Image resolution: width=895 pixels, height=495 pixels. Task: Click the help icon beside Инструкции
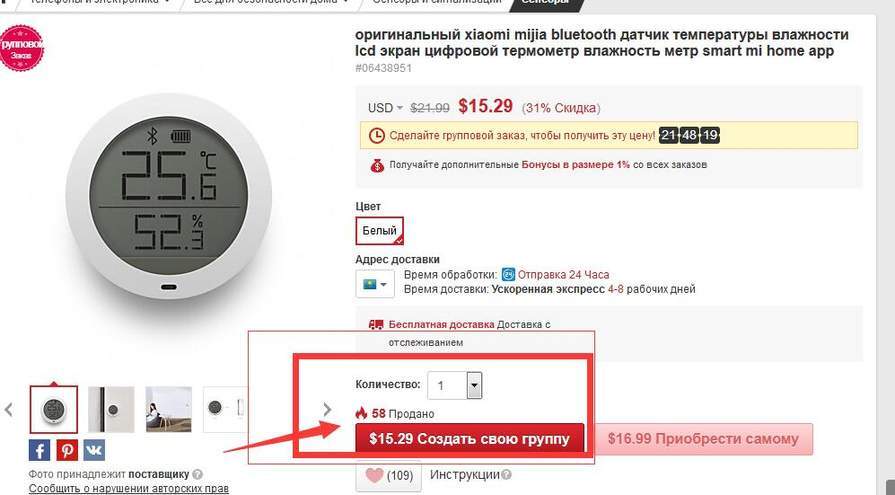[506, 474]
